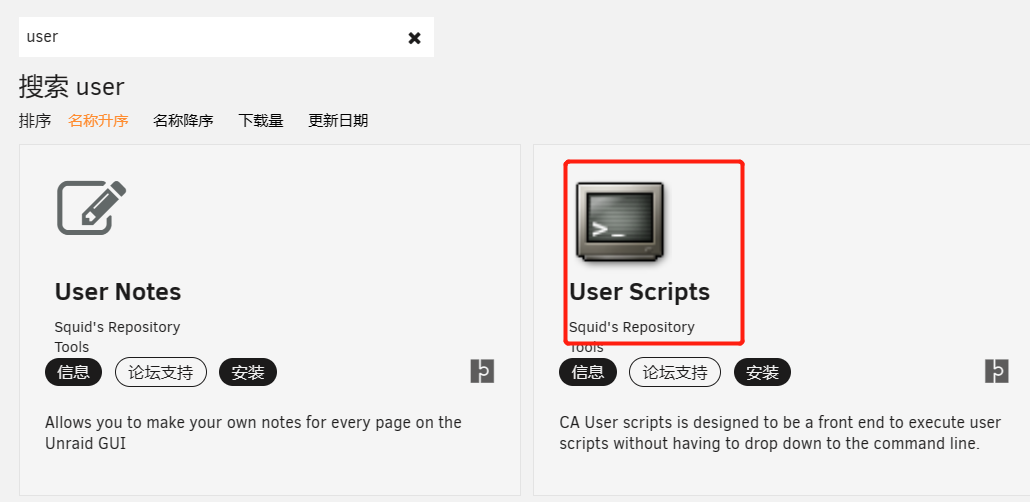
Task: Pin the User Scripts app
Action: click(x=996, y=372)
